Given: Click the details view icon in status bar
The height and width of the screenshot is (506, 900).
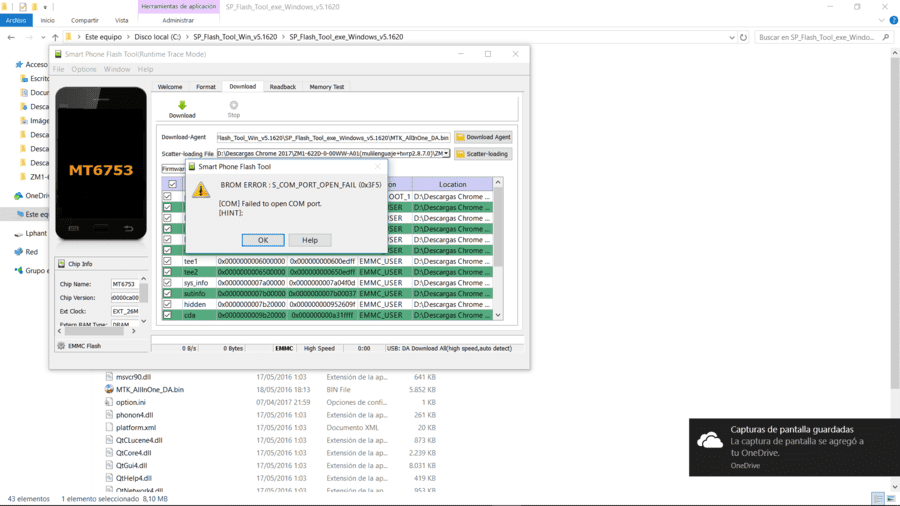Looking at the screenshot, I should point(878,499).
